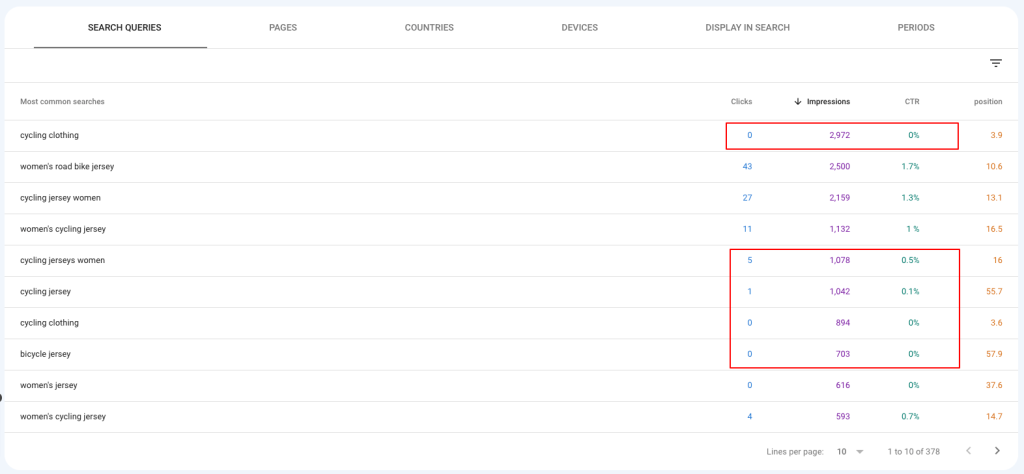This screenshot has width=1024, height=474.
Task: Click the '1 to 10 of 378' text
Action: [x=912, y=451]
